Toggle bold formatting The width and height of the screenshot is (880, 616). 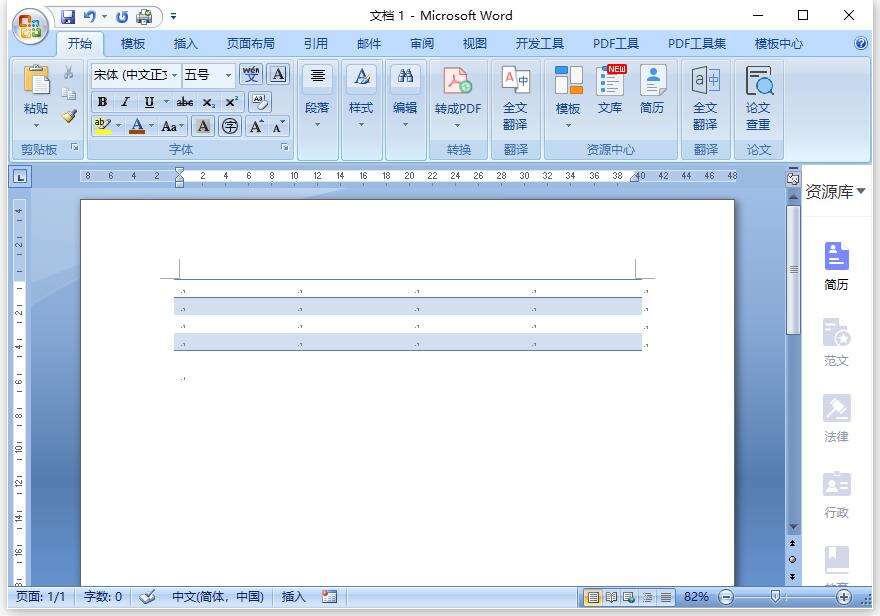pyautogui.click(x=101, y=102)
